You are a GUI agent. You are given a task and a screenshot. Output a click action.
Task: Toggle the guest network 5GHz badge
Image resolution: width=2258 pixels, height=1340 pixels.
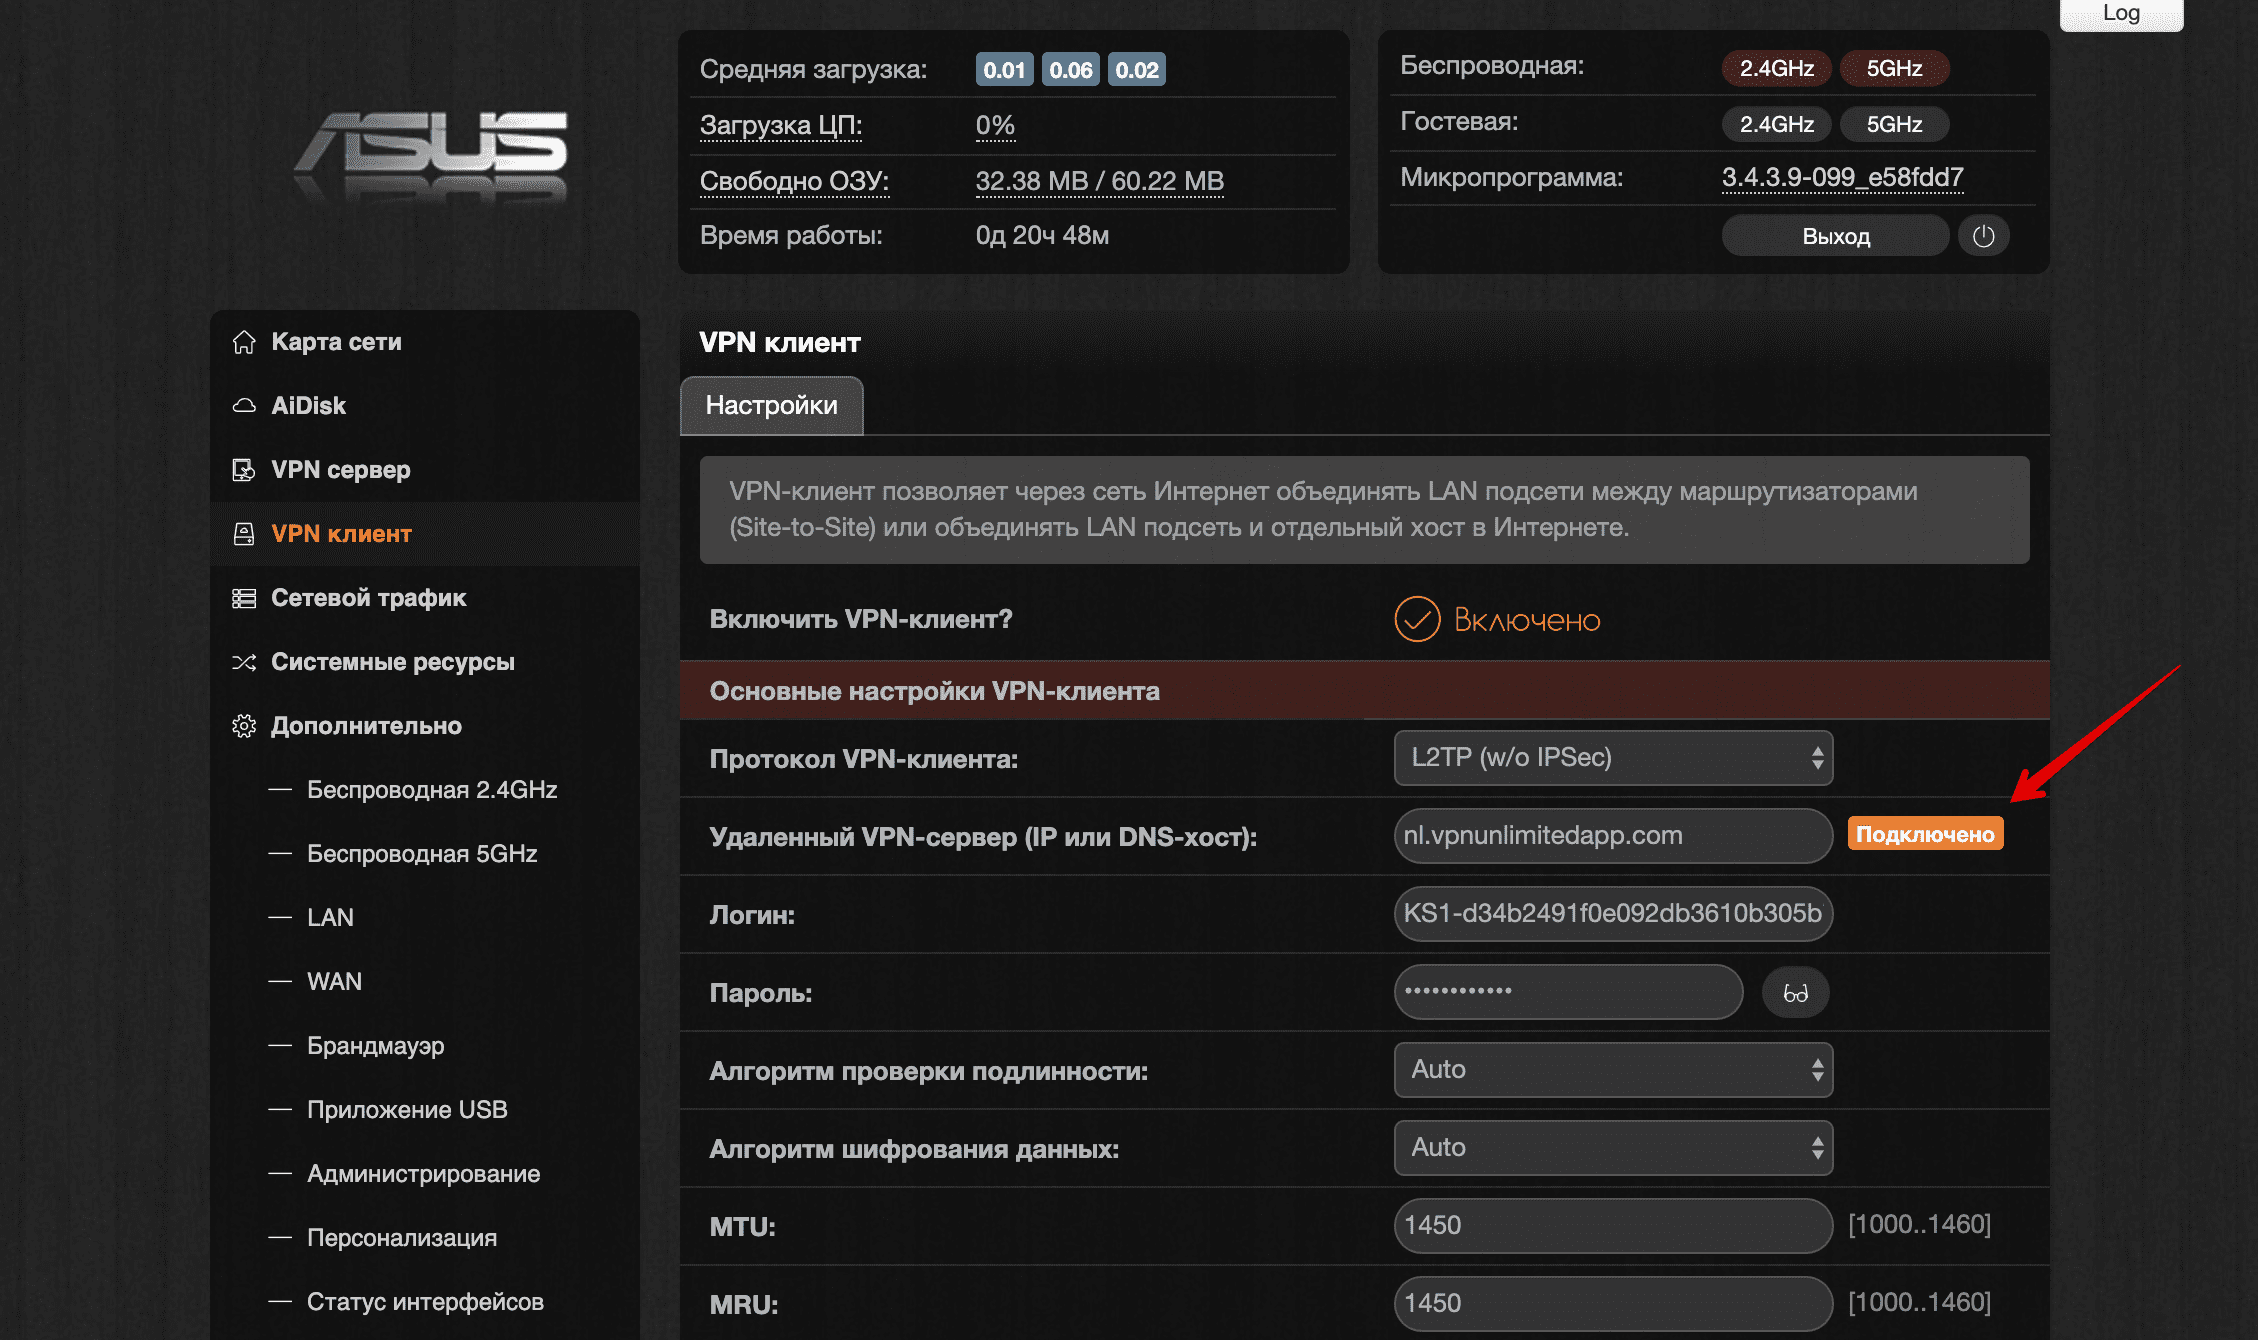pos(1893,124)
